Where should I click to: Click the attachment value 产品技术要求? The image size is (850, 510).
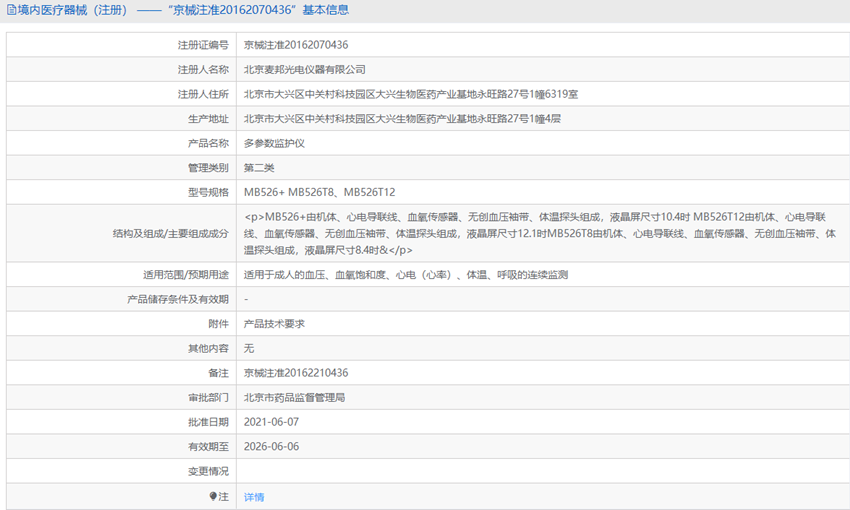274,323
